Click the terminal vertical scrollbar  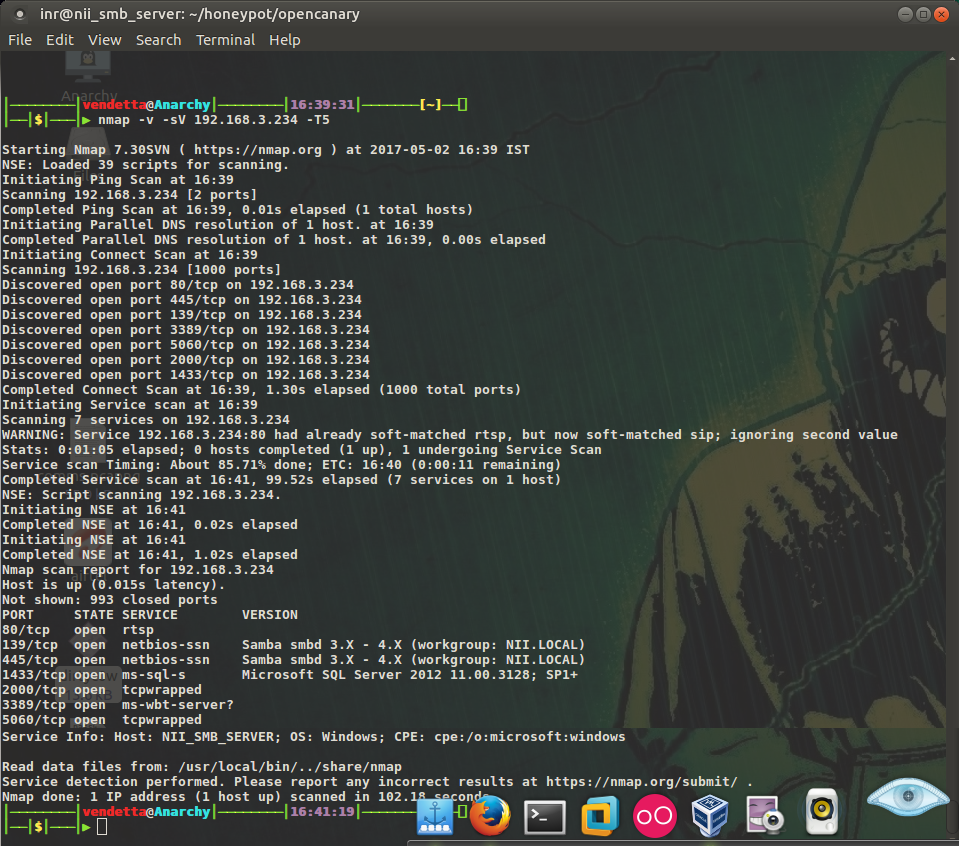[x=952, y=447]
